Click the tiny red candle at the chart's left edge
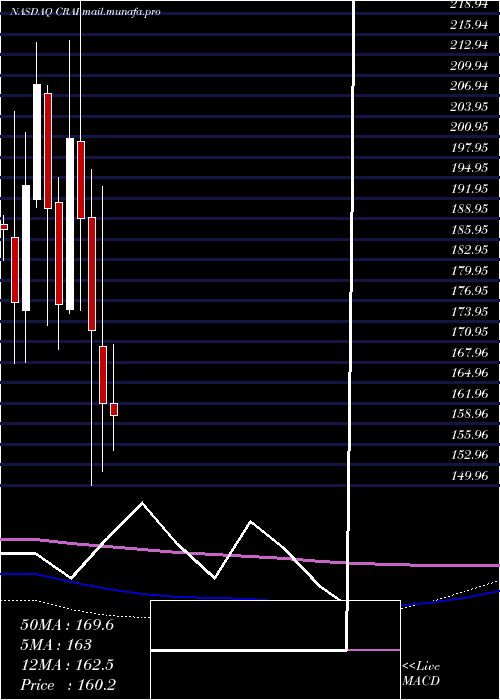 click(x=4, y=227)
